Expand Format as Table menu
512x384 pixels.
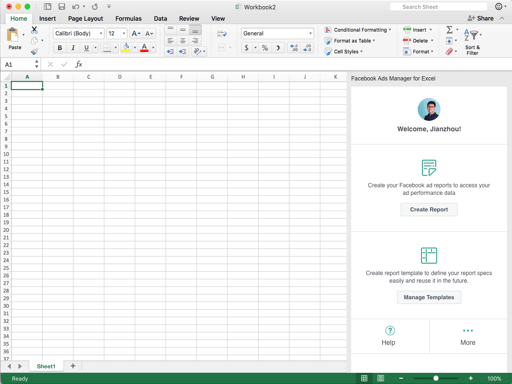[x=350, y=41]
